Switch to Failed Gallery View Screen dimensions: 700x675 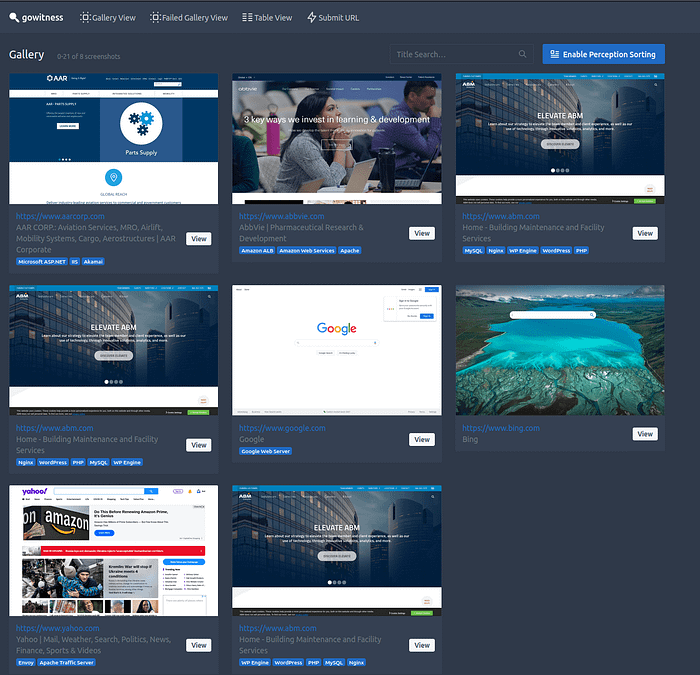click(189, 18)
